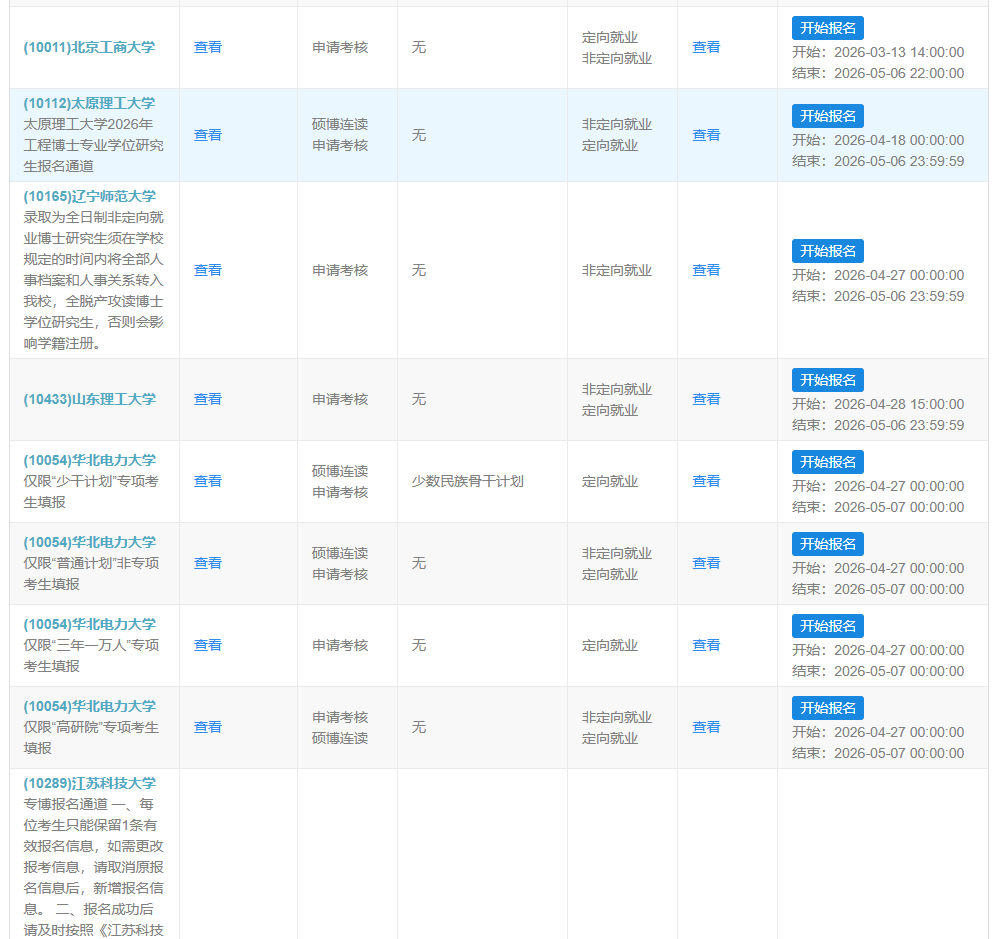
Task: Click the 专博报名通道 description under 江苏科技大学
Action: [93, 867]
